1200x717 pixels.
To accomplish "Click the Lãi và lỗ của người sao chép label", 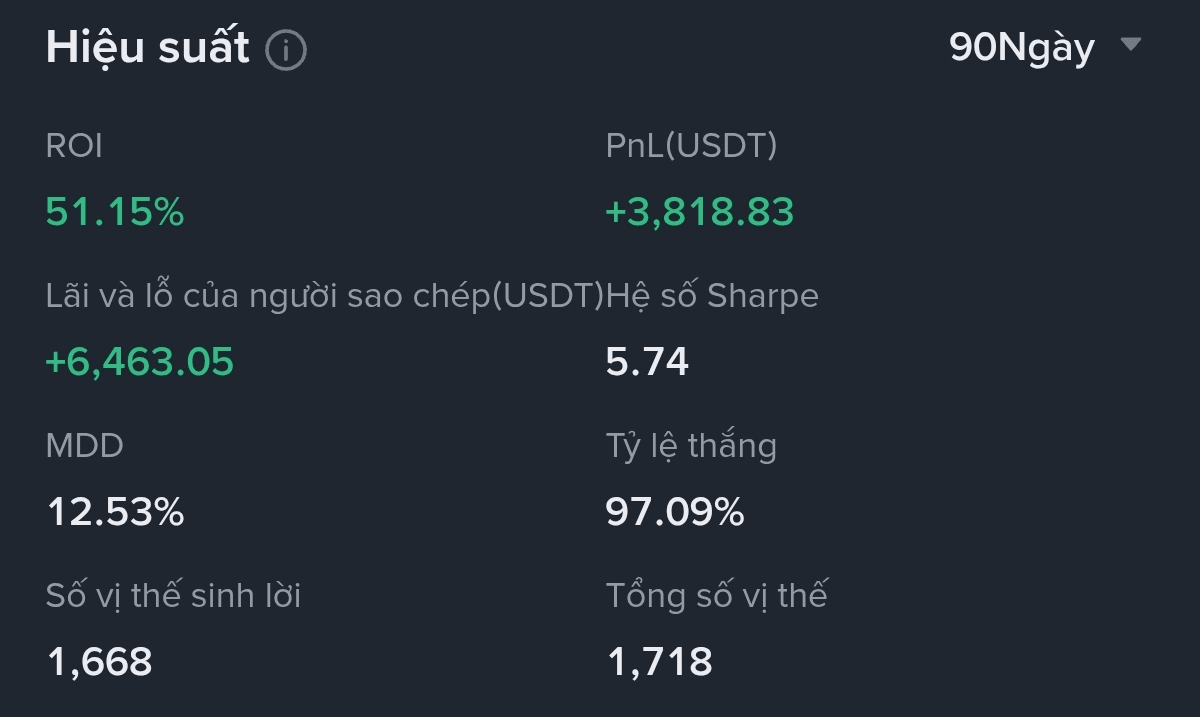I will click(x=325, y=296).
